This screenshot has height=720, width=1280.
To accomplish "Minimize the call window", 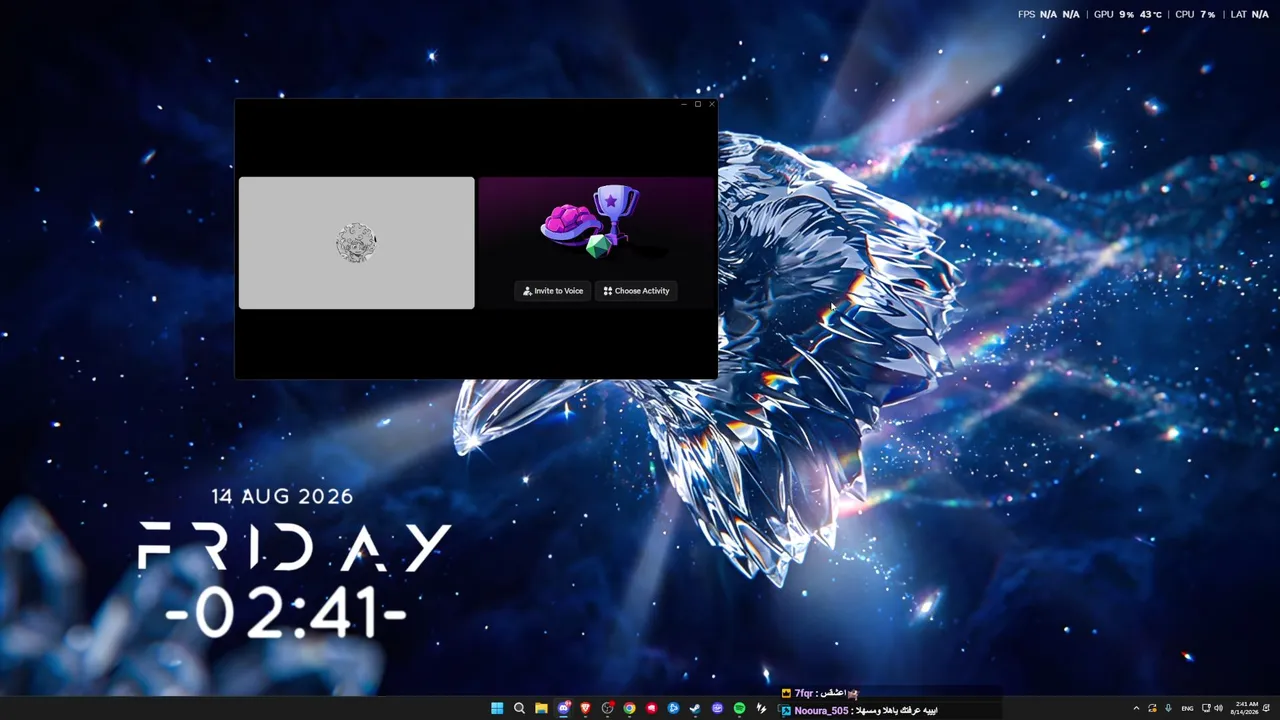I will (684, 104).
